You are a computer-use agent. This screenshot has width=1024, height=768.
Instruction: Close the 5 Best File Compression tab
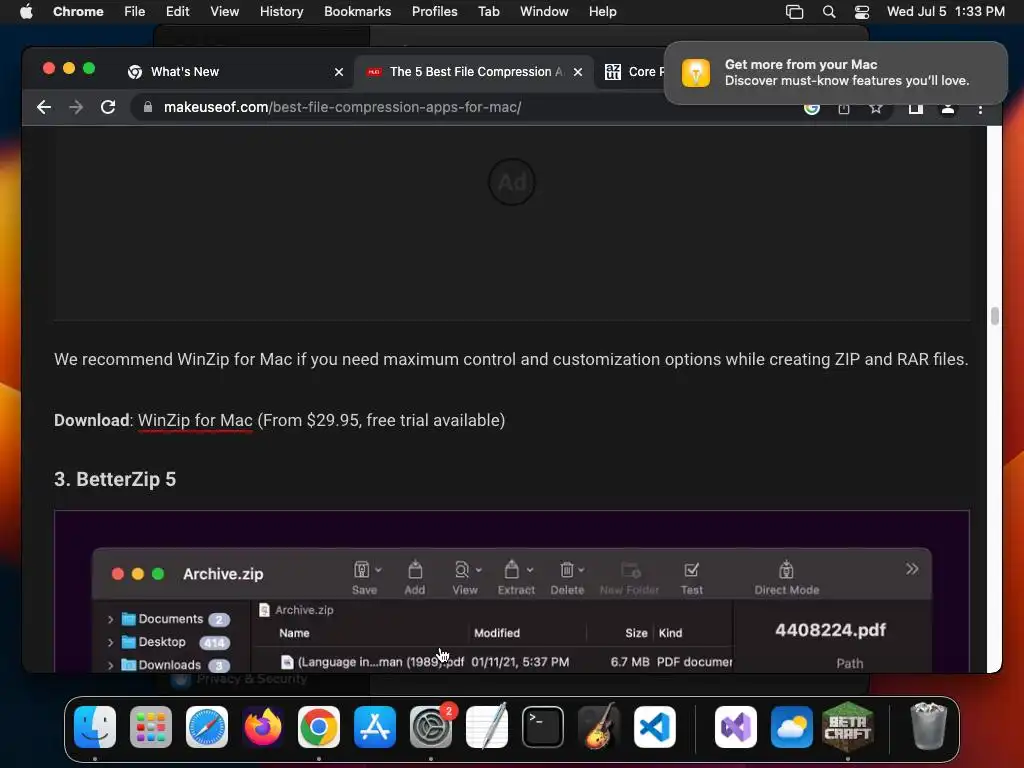tap(578, 72)
